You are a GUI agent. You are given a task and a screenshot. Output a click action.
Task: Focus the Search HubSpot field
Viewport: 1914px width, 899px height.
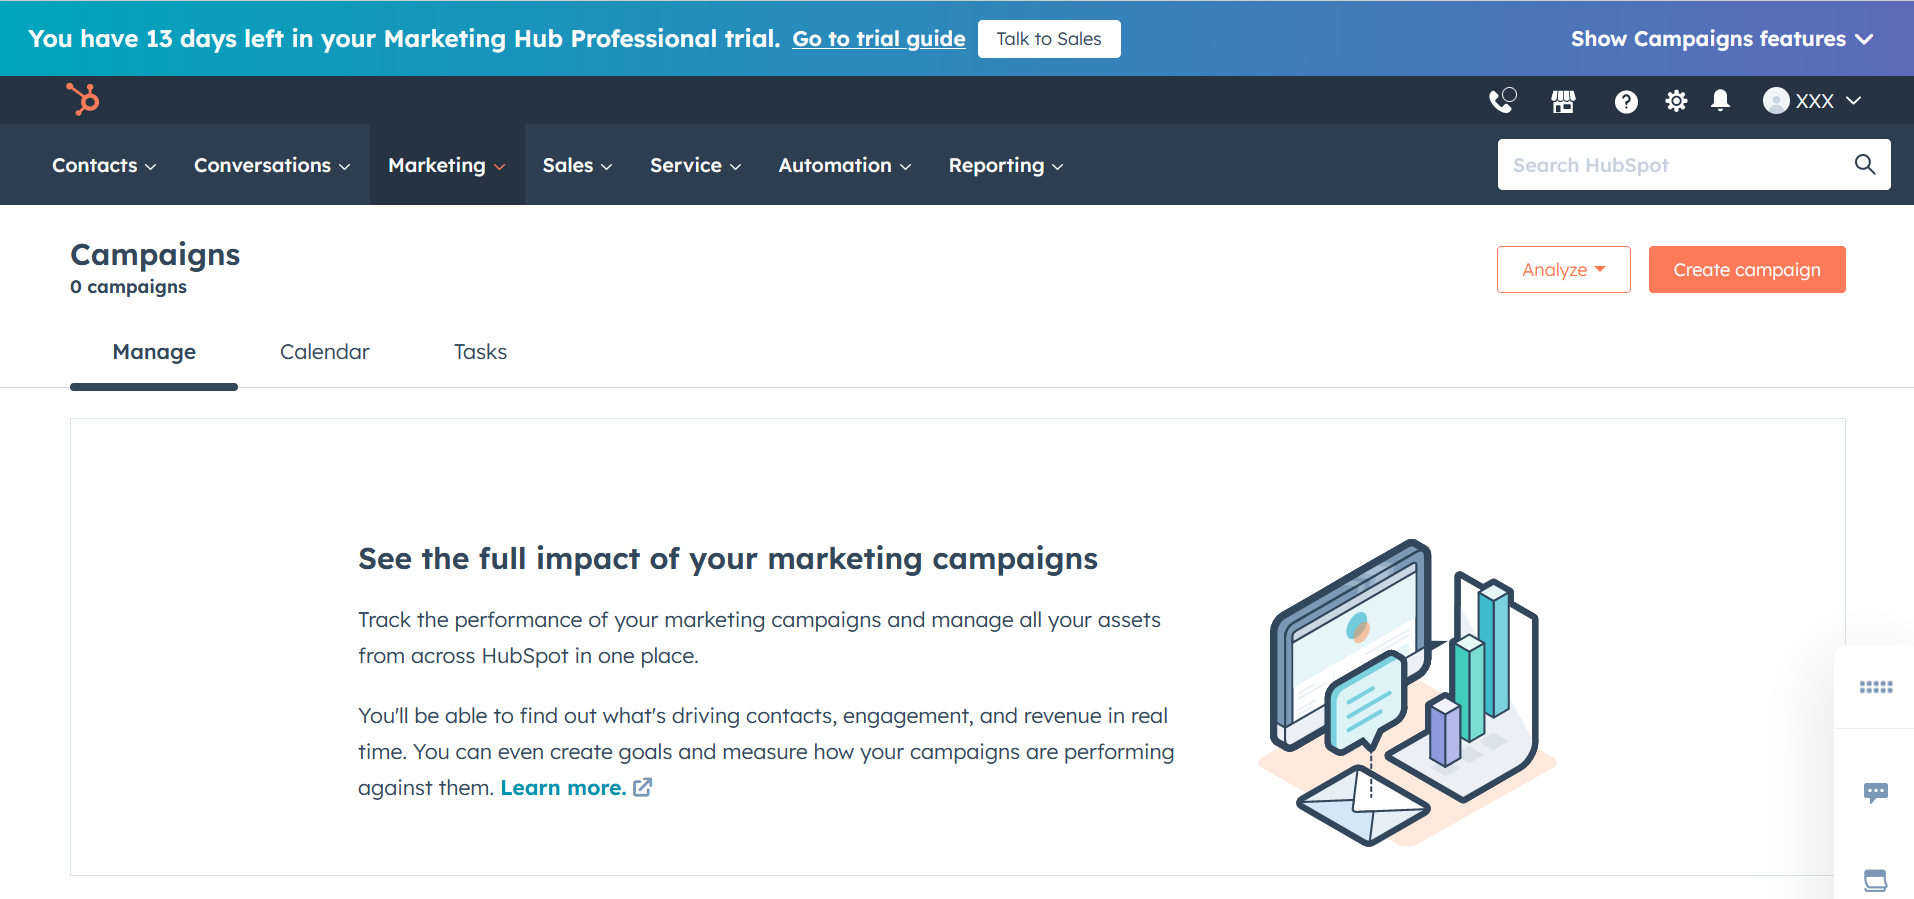tap(1694, 164)
